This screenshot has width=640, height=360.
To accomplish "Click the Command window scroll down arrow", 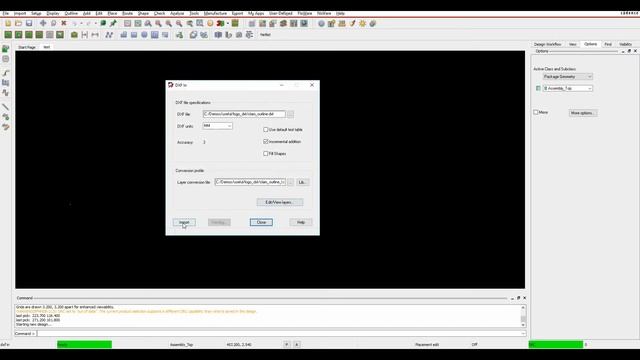I will click(x=523, y=324).
